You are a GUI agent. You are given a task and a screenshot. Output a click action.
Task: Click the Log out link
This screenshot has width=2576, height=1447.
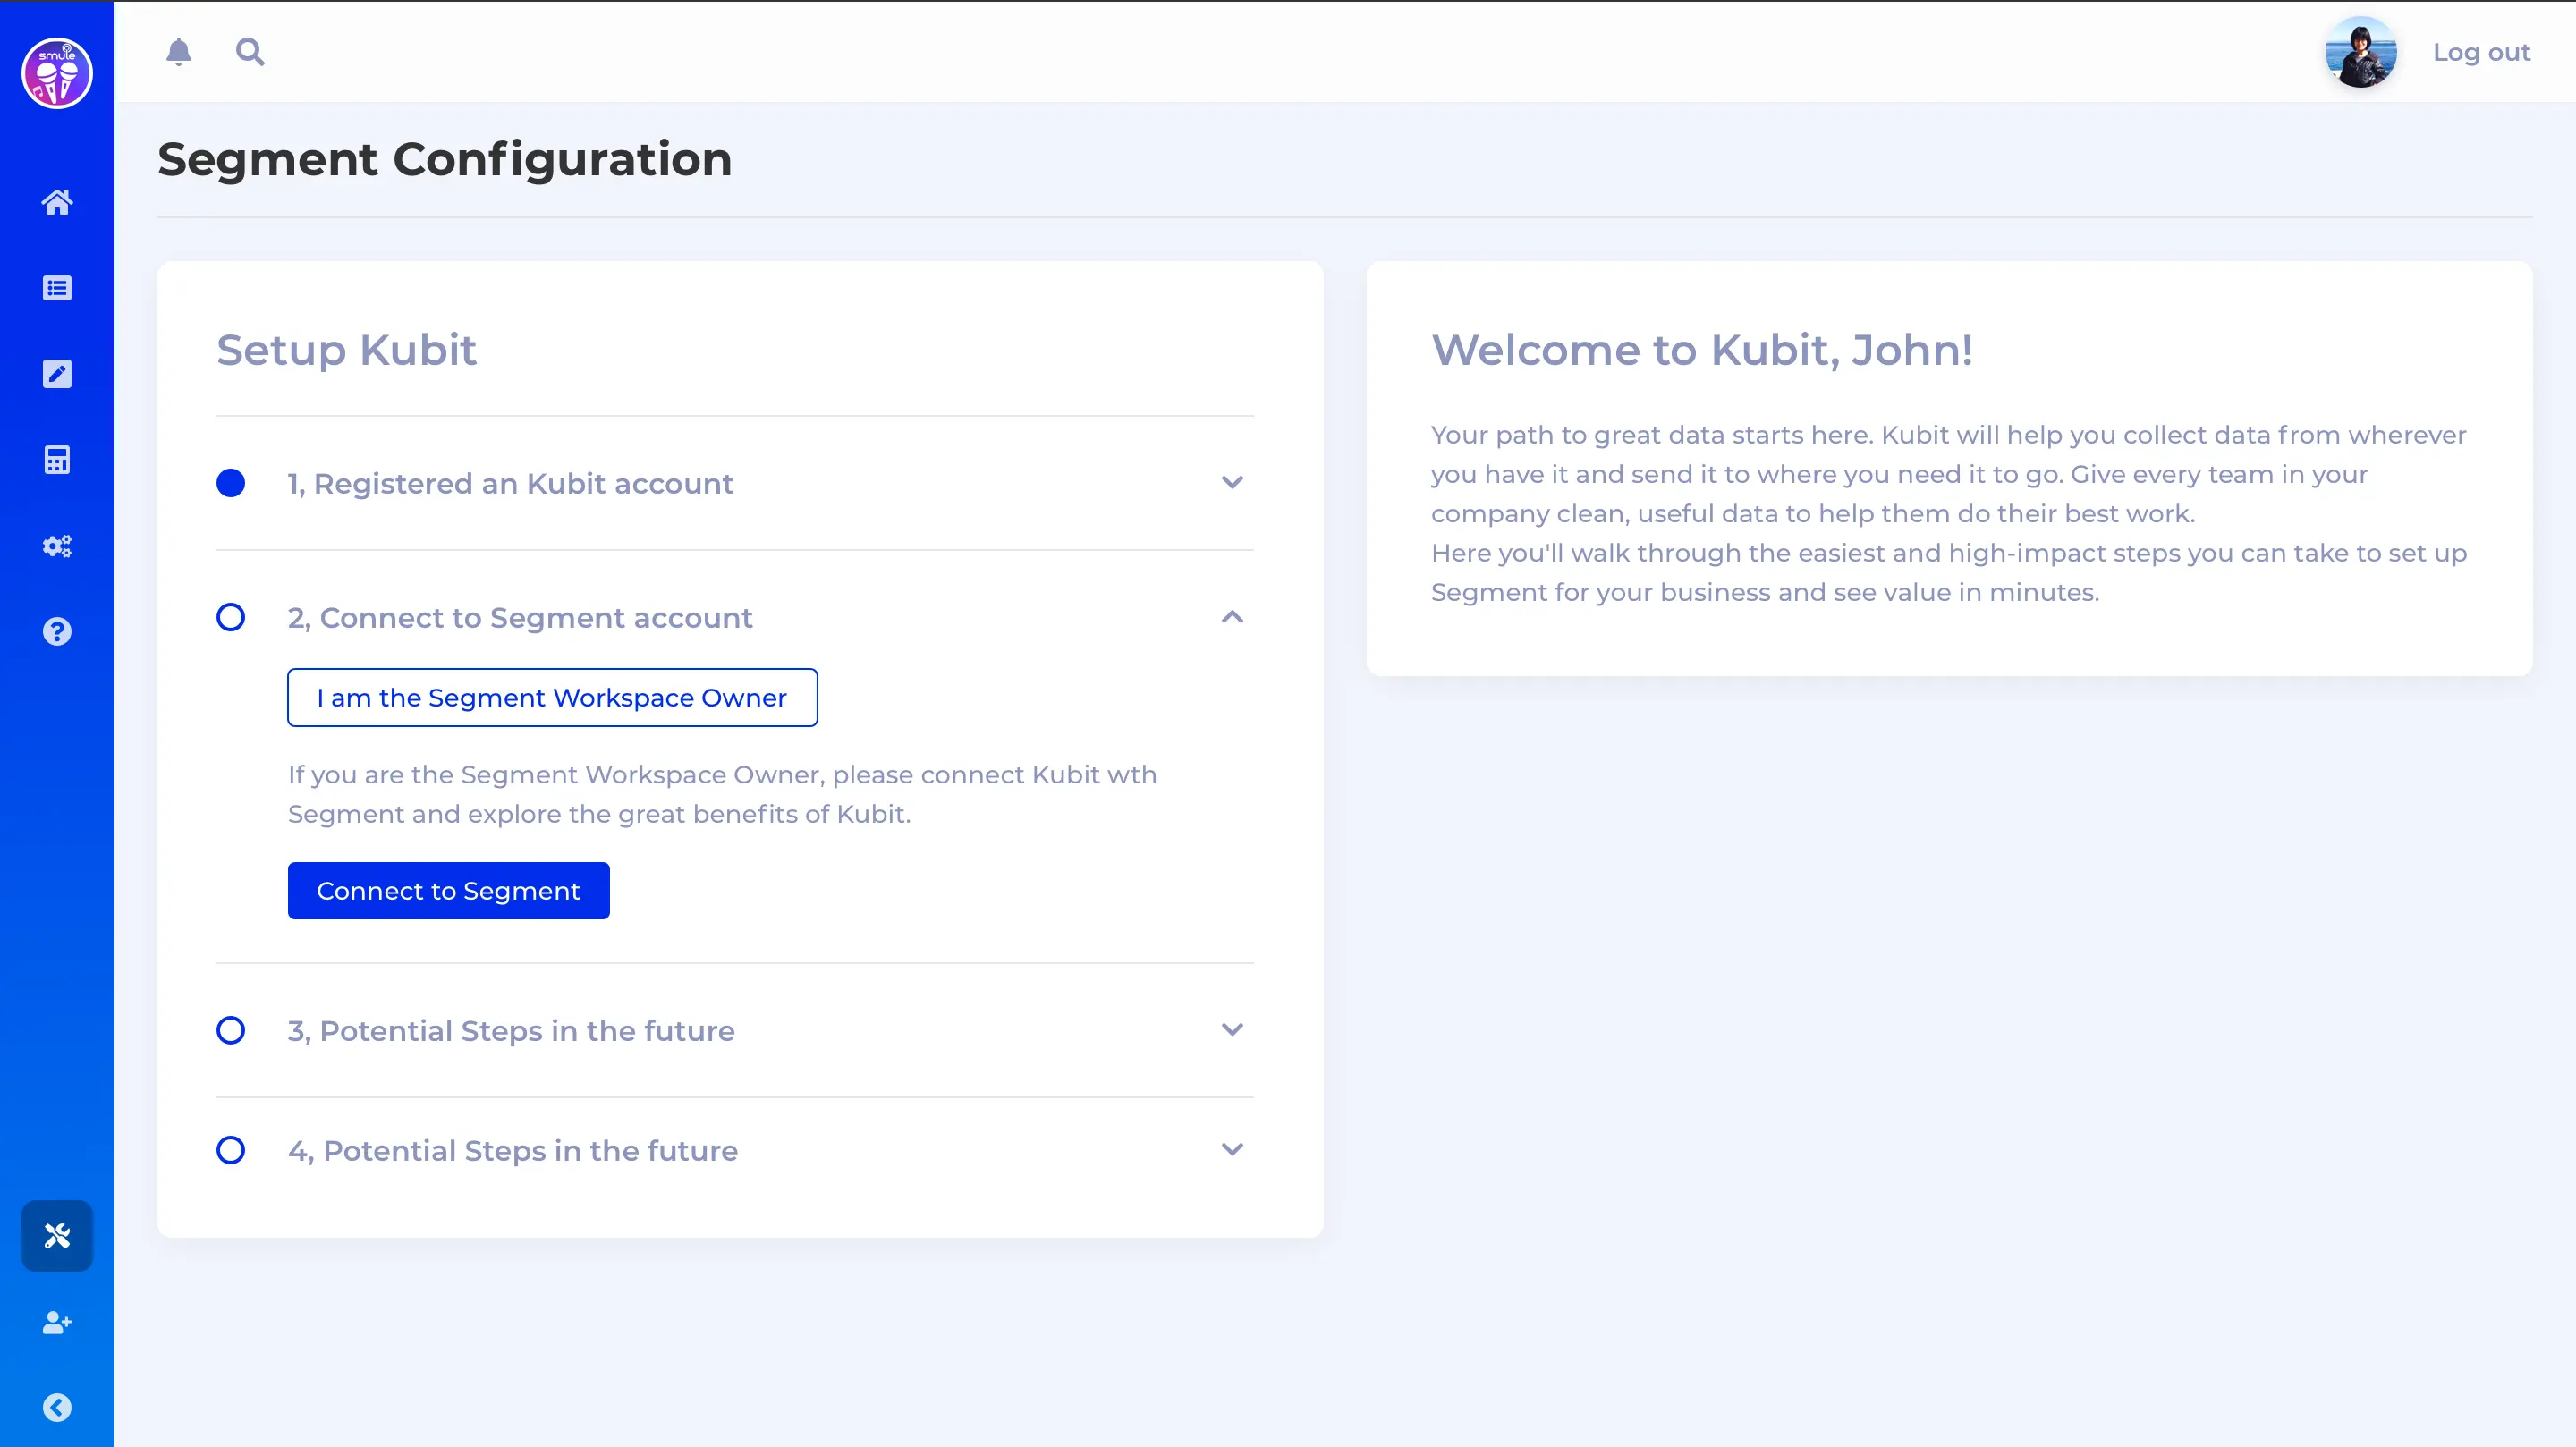[x=2481, y=52]
